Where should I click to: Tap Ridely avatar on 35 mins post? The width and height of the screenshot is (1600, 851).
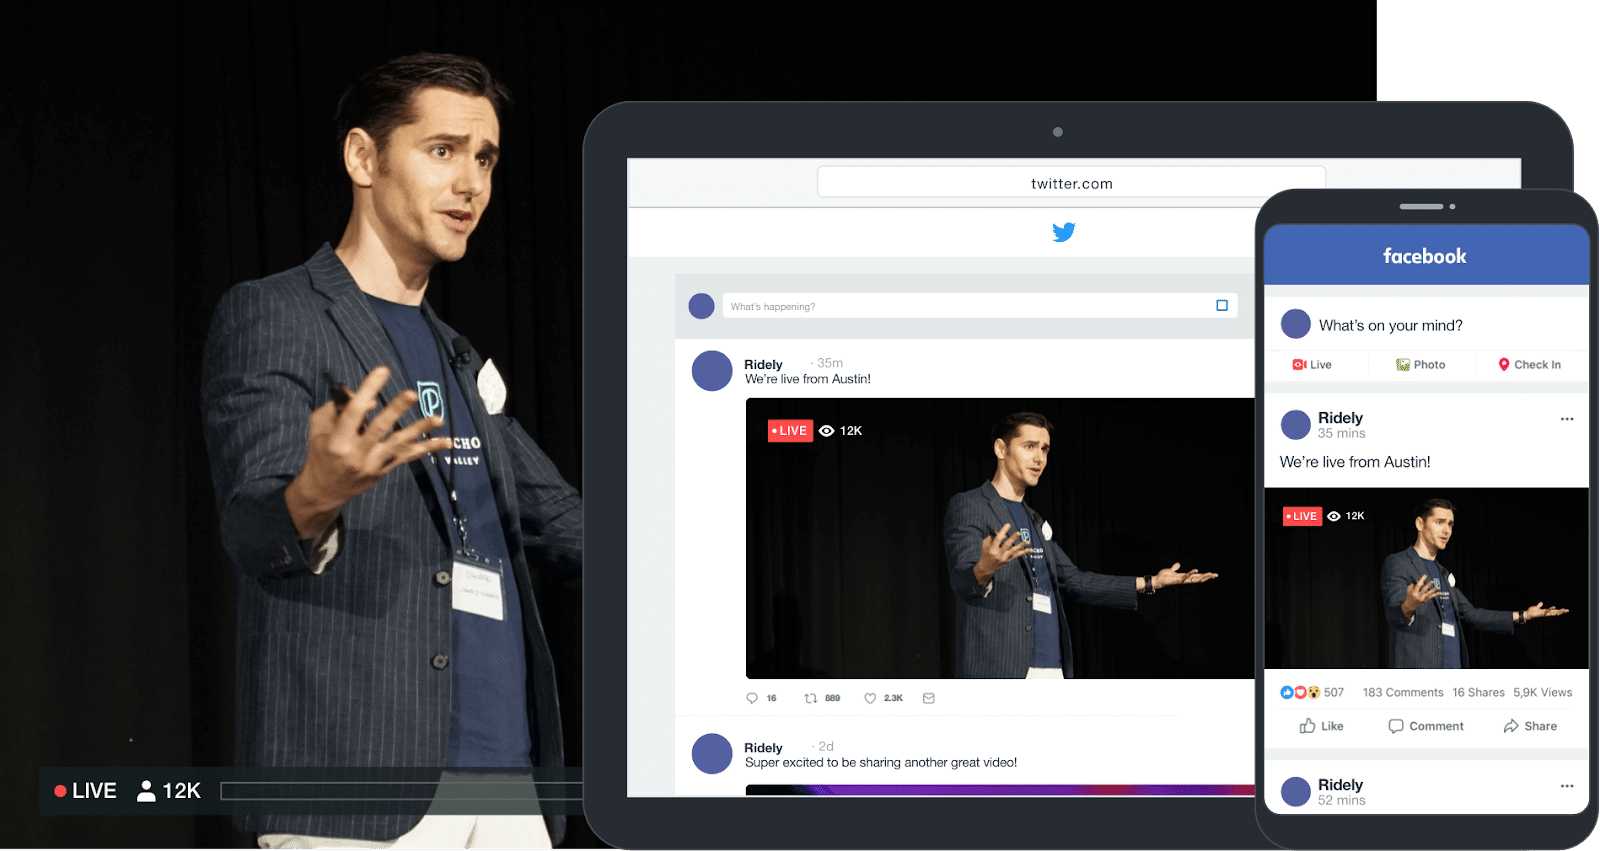pyautogui.click(x=1296, y=425)
